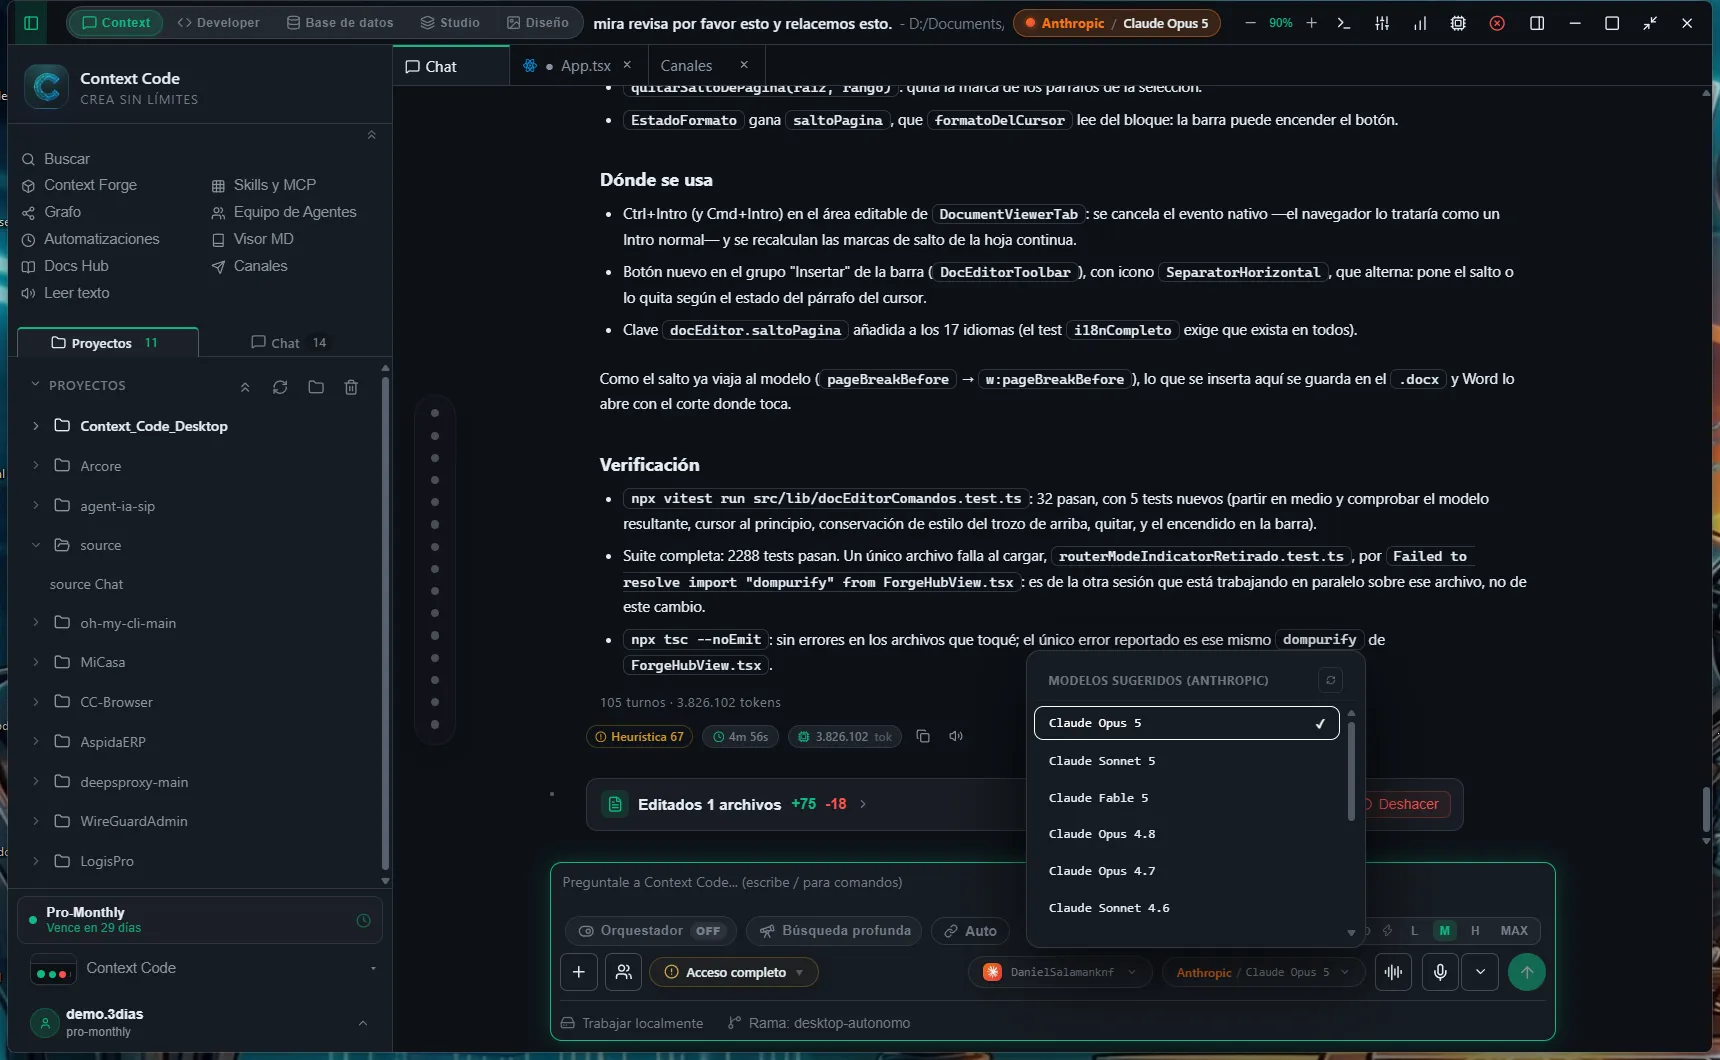Toggle the right side panel layout icon
The width and height of the screenshot is (1720, 1060).
[1537, 23]
